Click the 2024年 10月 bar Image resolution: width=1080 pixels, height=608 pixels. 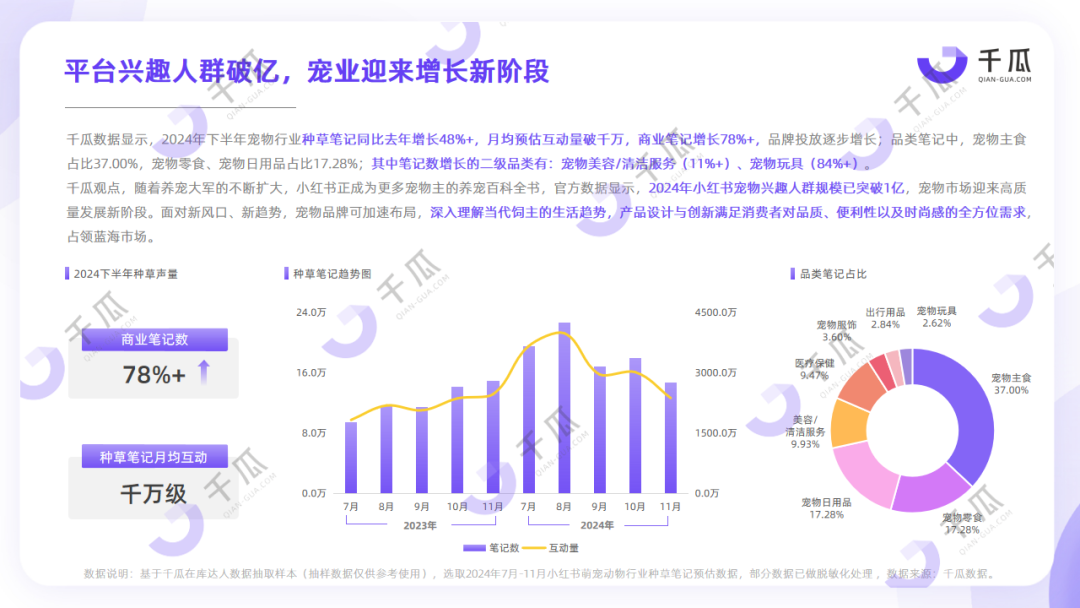pyautogui.click(x=635, y=426)
